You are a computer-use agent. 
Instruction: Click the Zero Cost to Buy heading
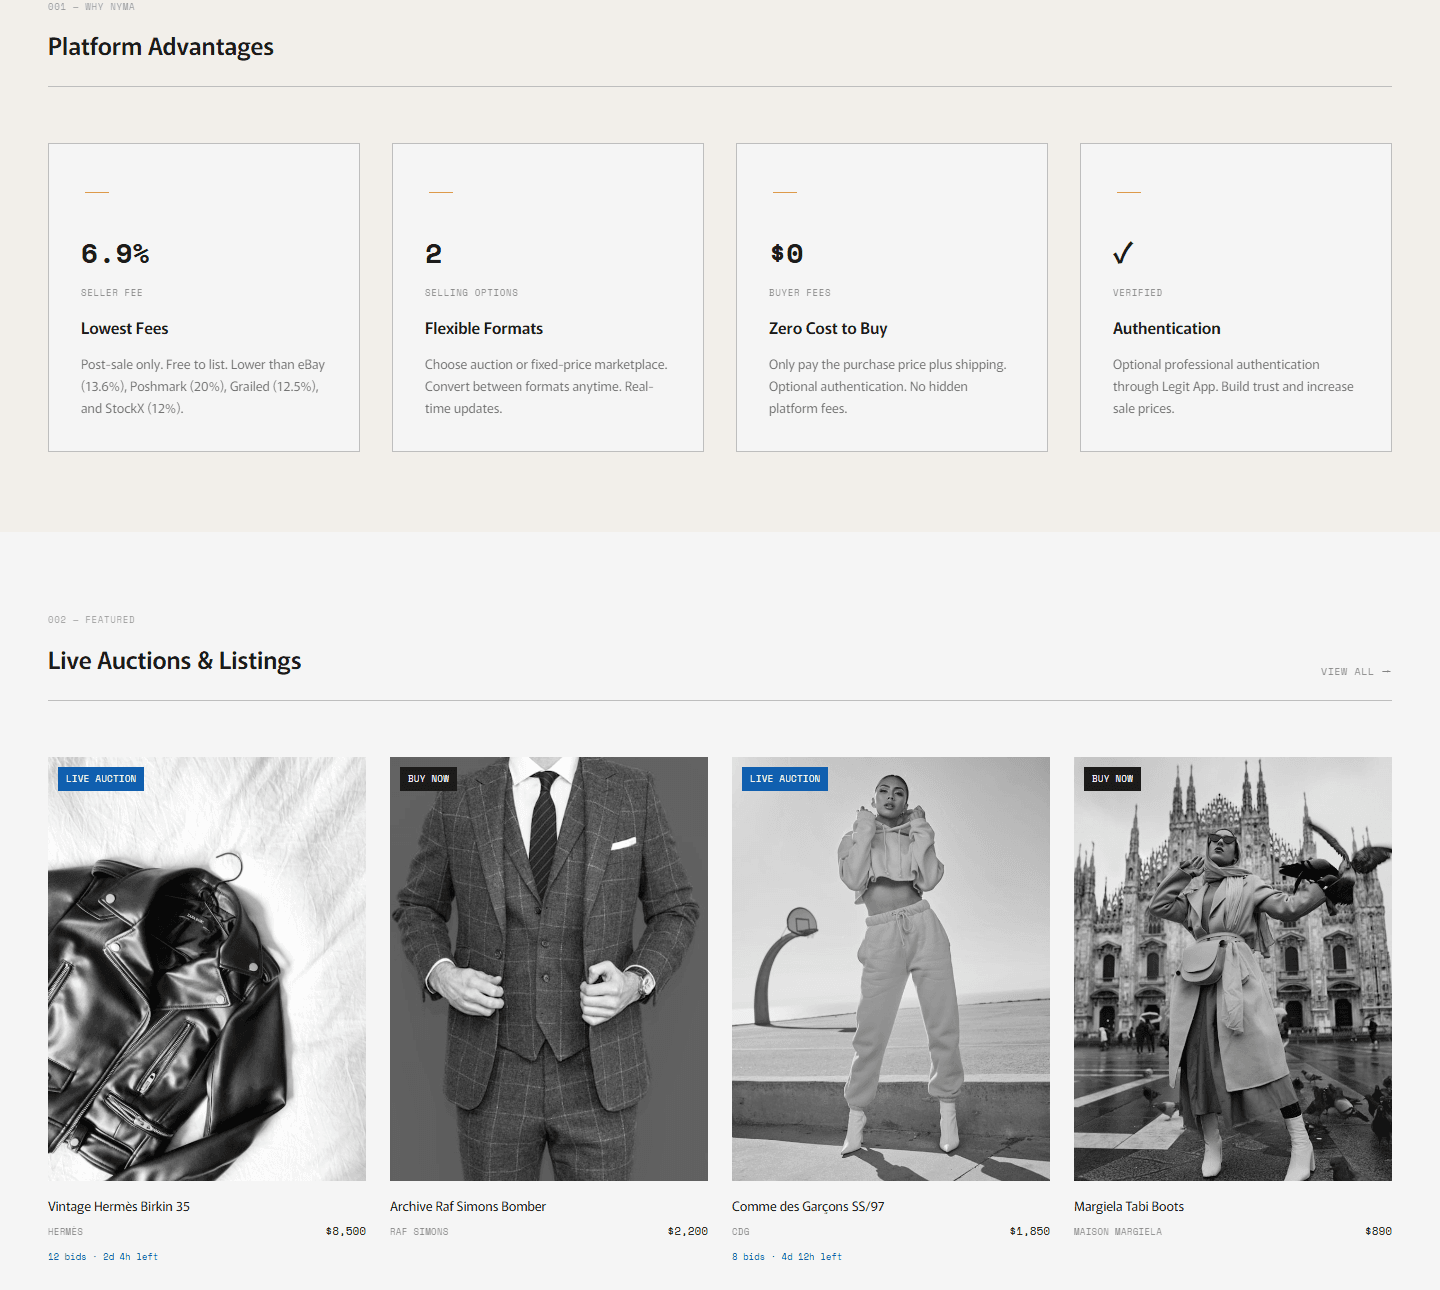pos(828,329)
